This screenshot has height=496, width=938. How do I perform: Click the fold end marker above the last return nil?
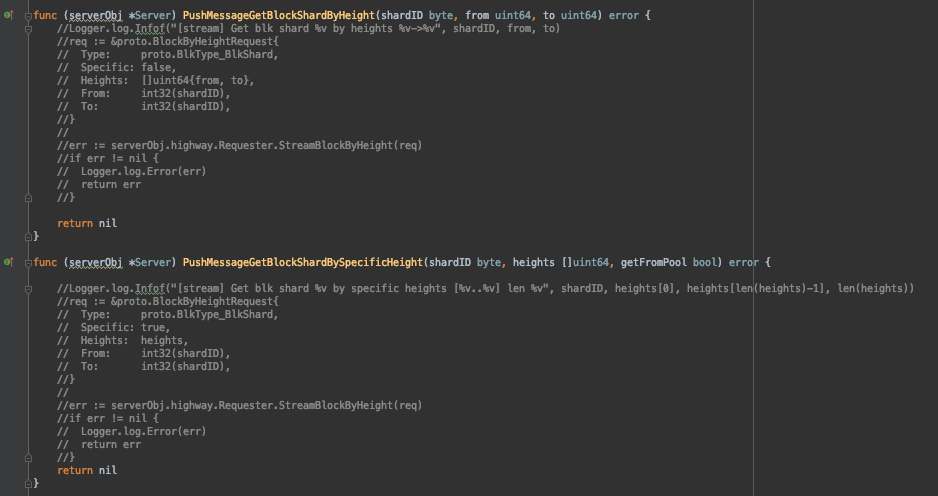[28, 458]
